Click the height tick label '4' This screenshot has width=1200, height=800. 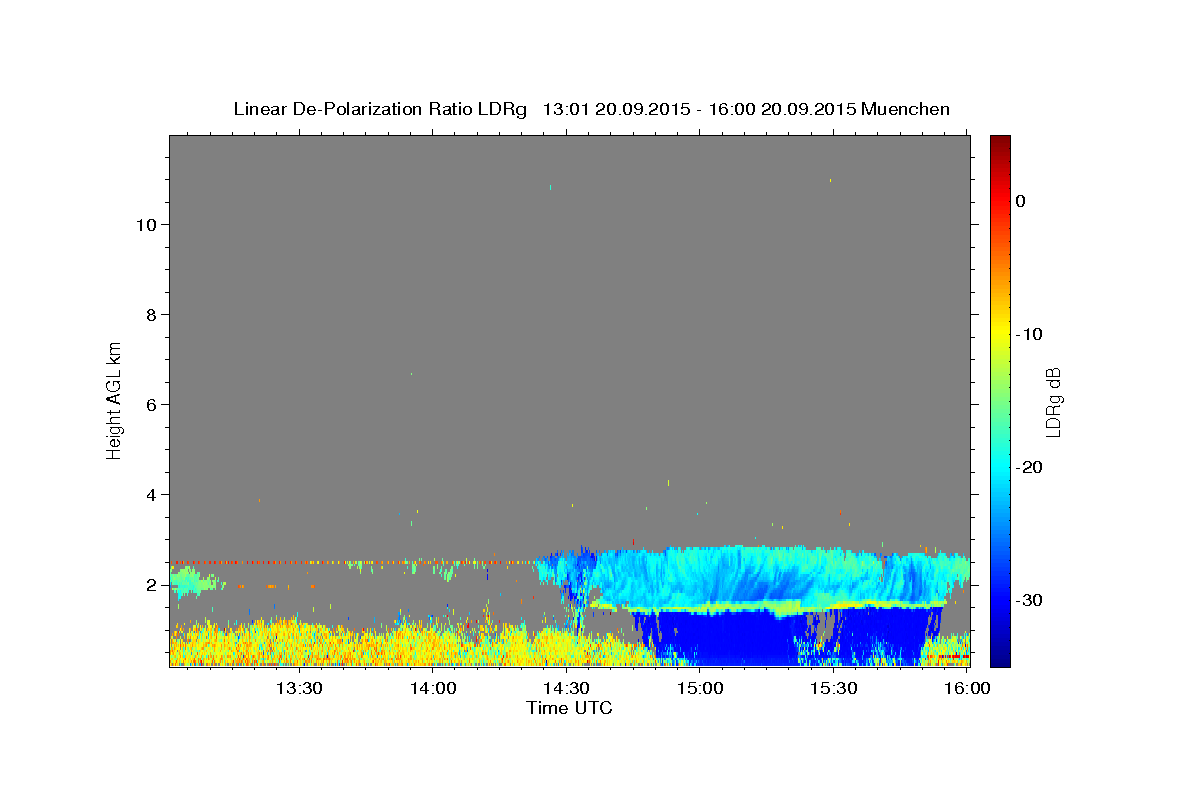pos(151,494)
